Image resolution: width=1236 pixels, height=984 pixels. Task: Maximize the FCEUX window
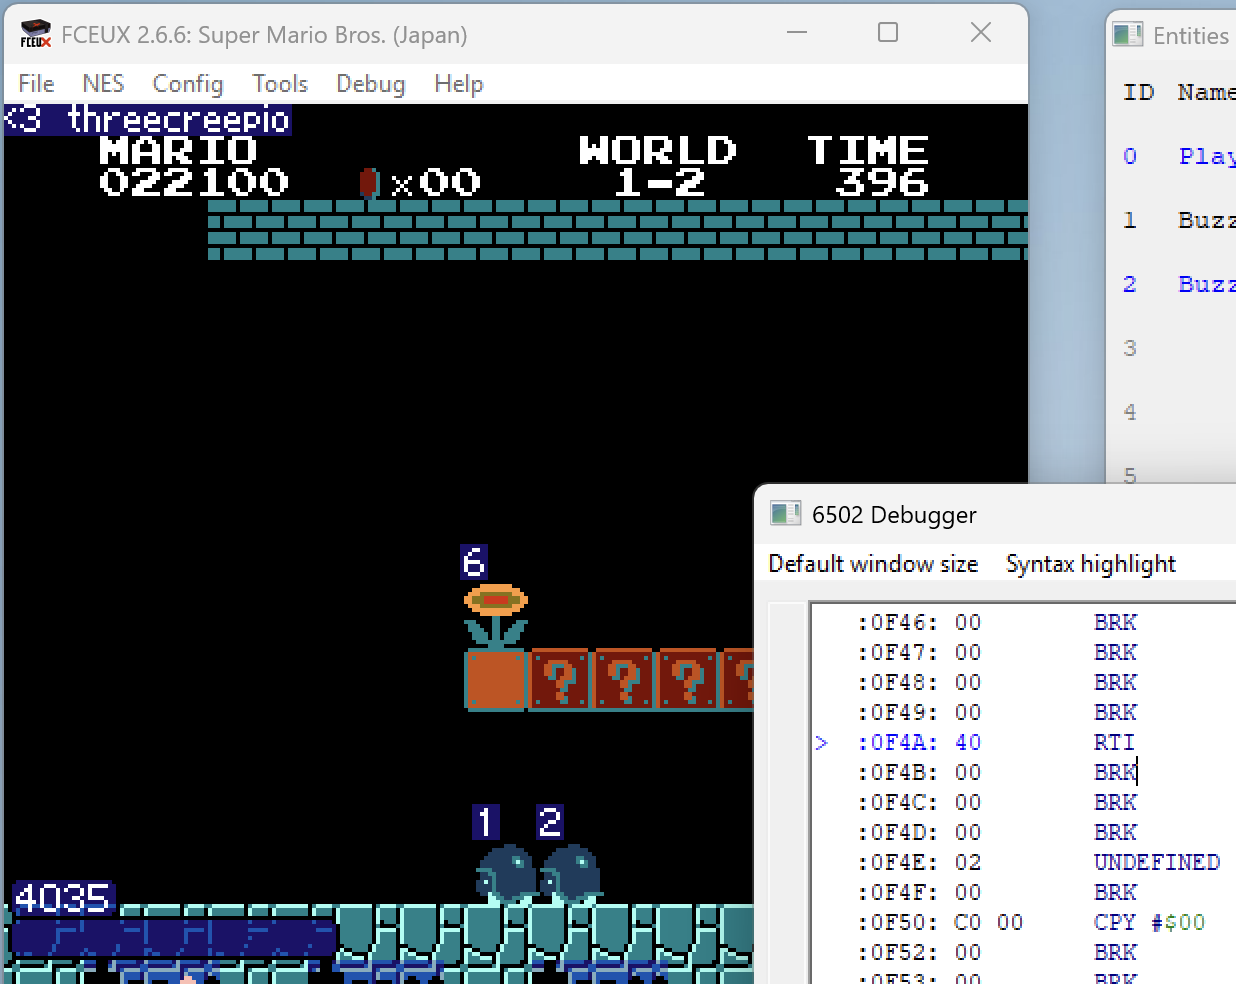(888, 33)
